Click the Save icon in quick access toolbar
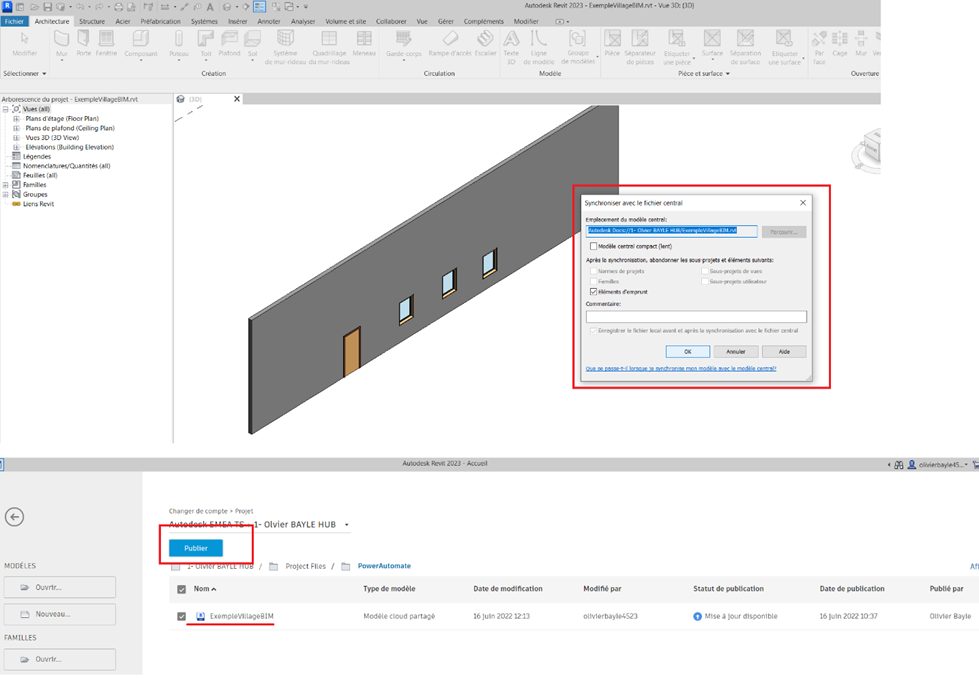This screenshot has width=979, height=678. point(47,7)
